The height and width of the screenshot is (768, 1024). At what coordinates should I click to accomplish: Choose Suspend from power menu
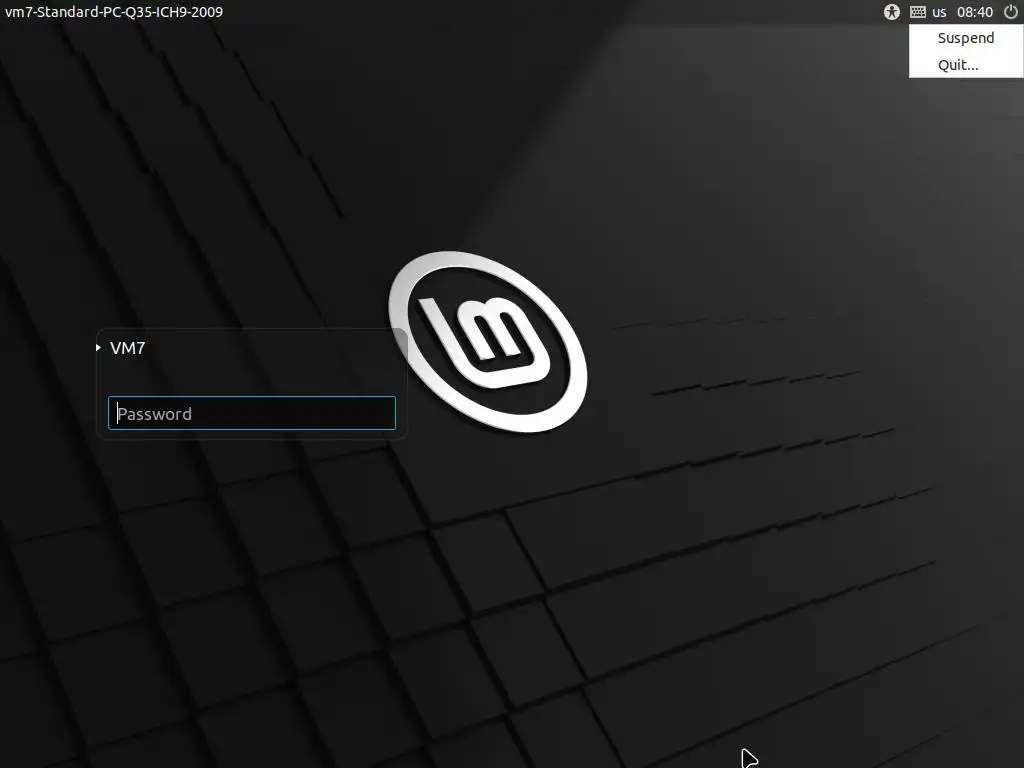pos(966,38)
